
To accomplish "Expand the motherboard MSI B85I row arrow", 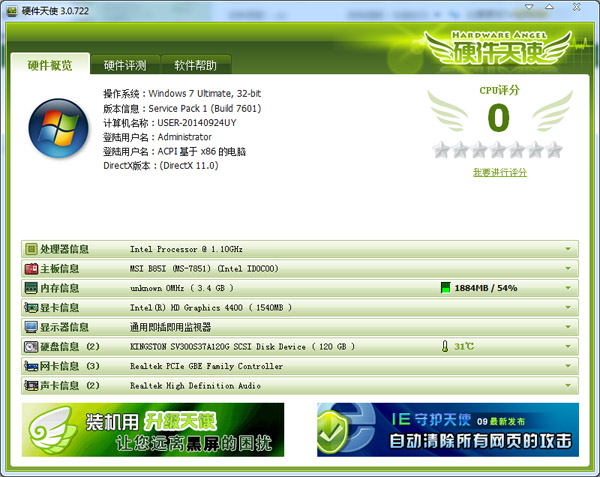I will tap(568, 269).
